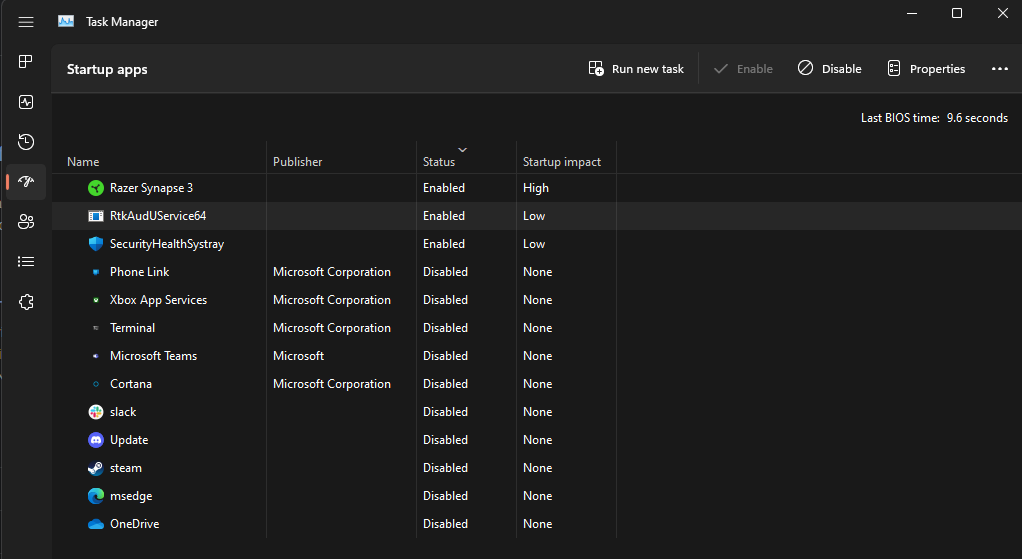Select the Terminal row name
The width and height of the screenshot is (1022, 559).
click(x=132, y=328)
